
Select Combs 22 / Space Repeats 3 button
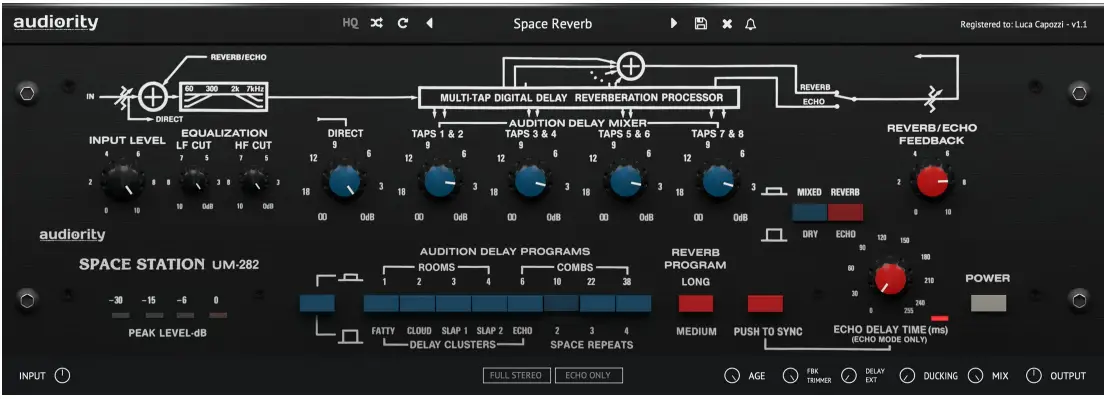tap(597, 304)
